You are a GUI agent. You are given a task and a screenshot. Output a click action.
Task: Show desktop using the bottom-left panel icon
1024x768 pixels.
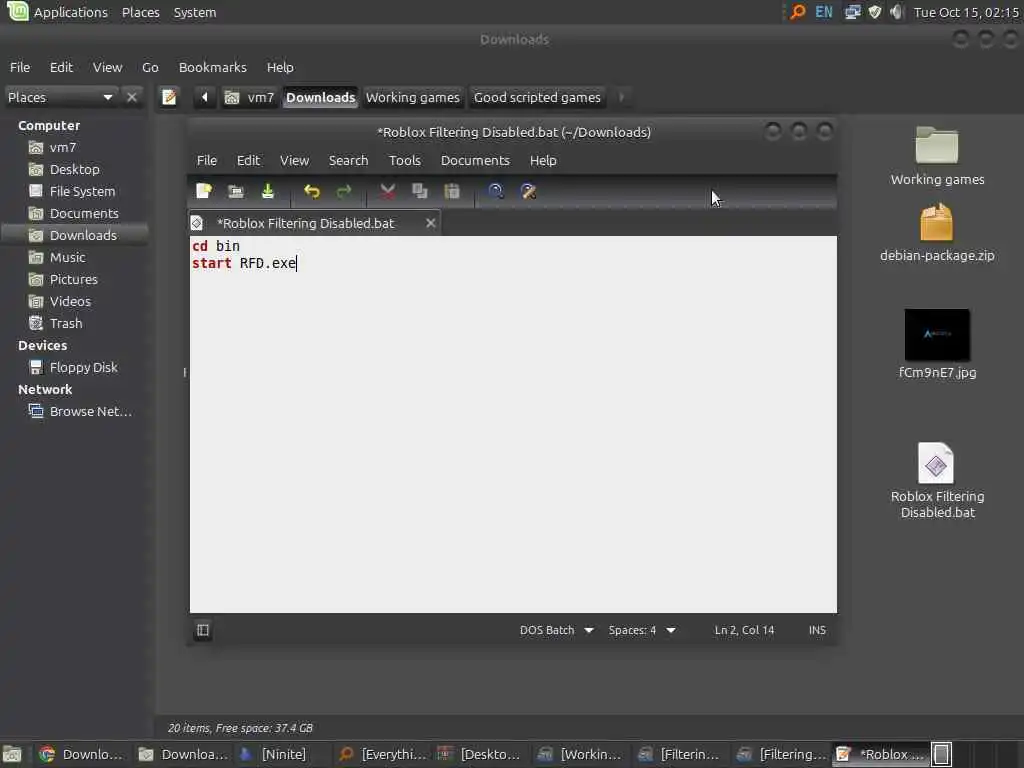(13, 754)
